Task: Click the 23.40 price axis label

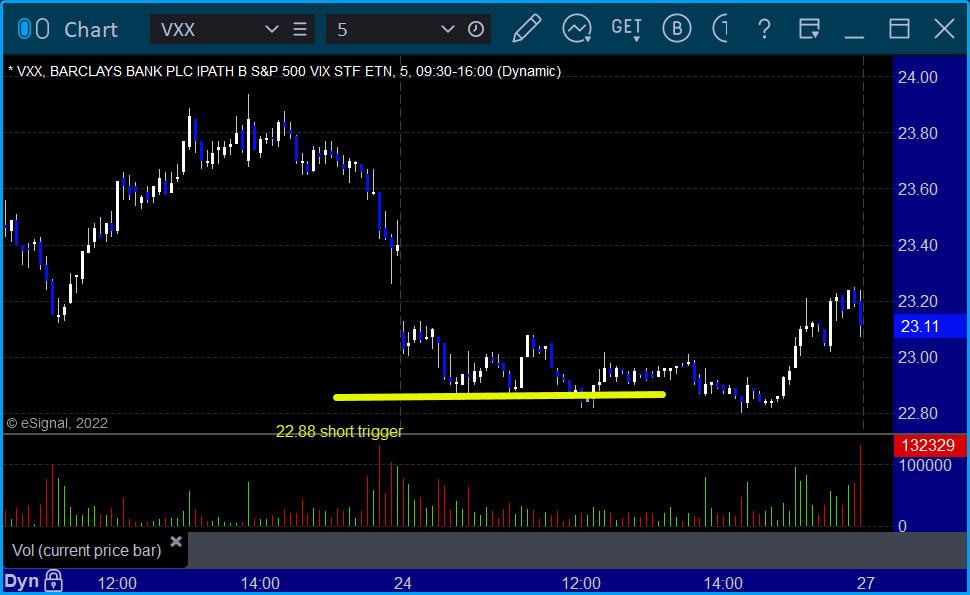Action: [x=917, y=246]
